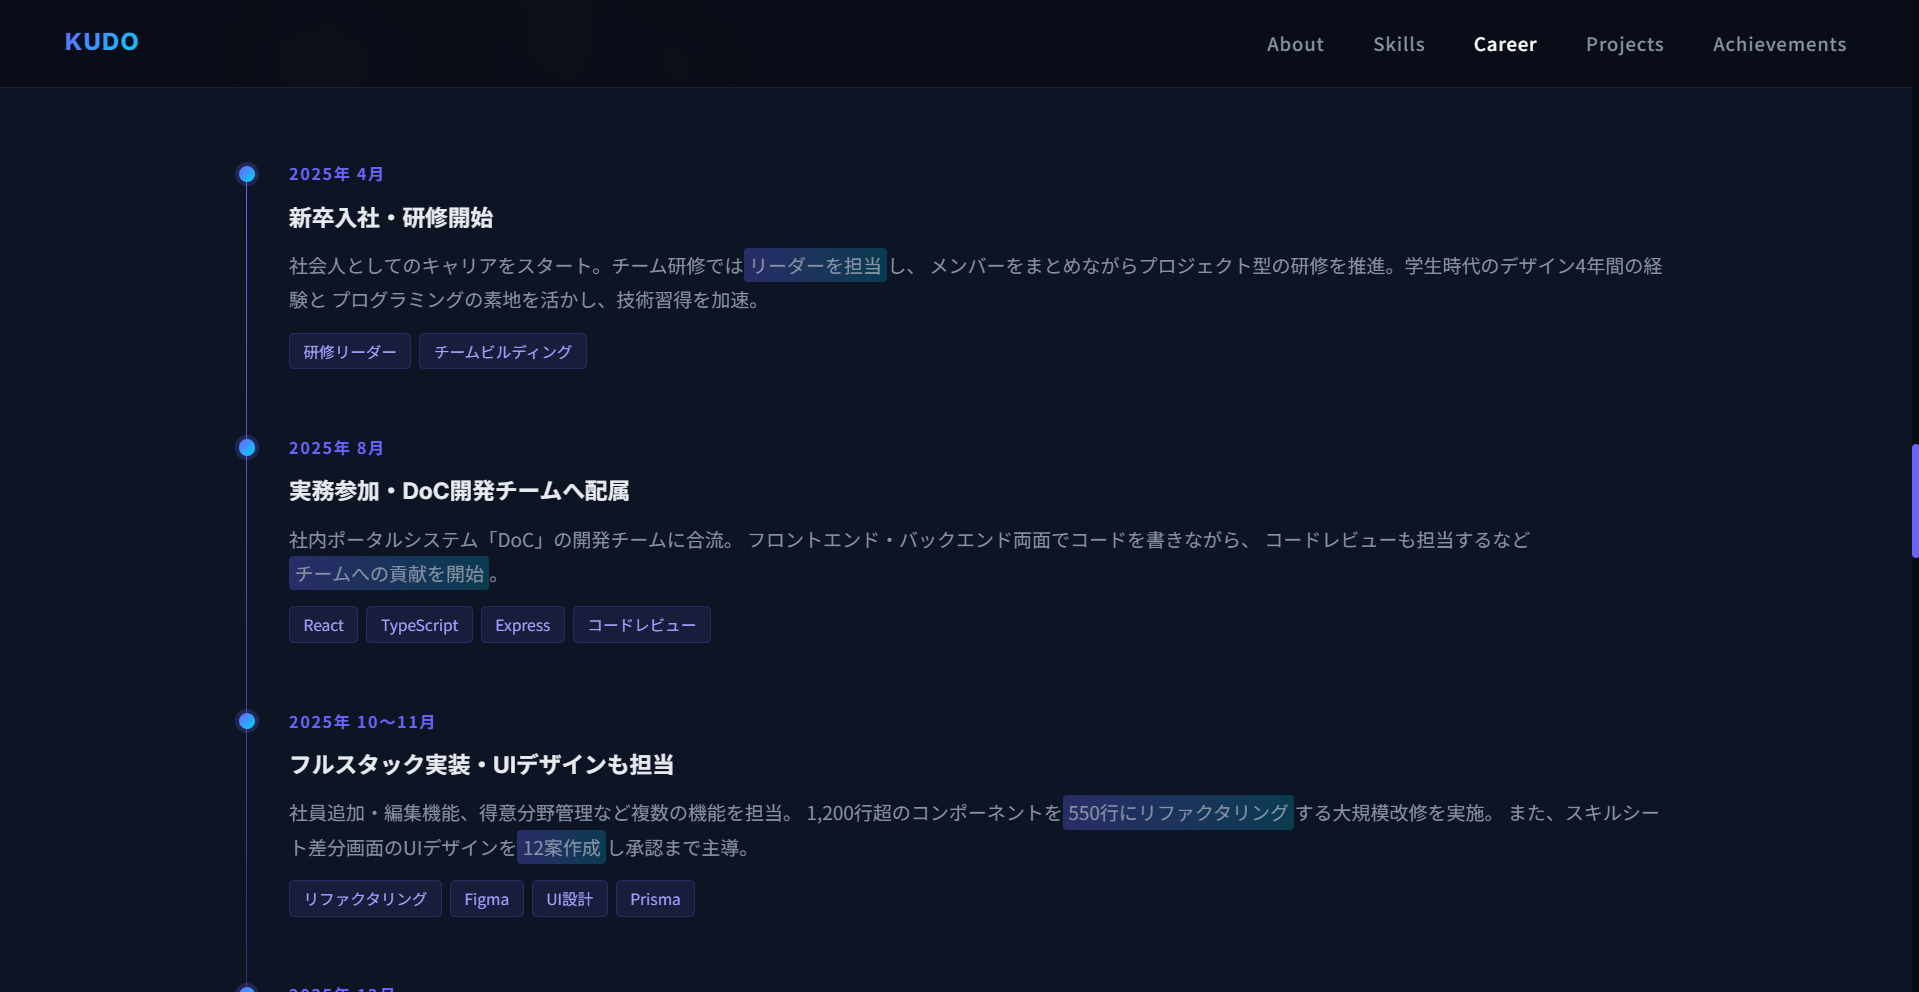Select the チームビルディング tag

pyautogui.click(x=503, y=351)
